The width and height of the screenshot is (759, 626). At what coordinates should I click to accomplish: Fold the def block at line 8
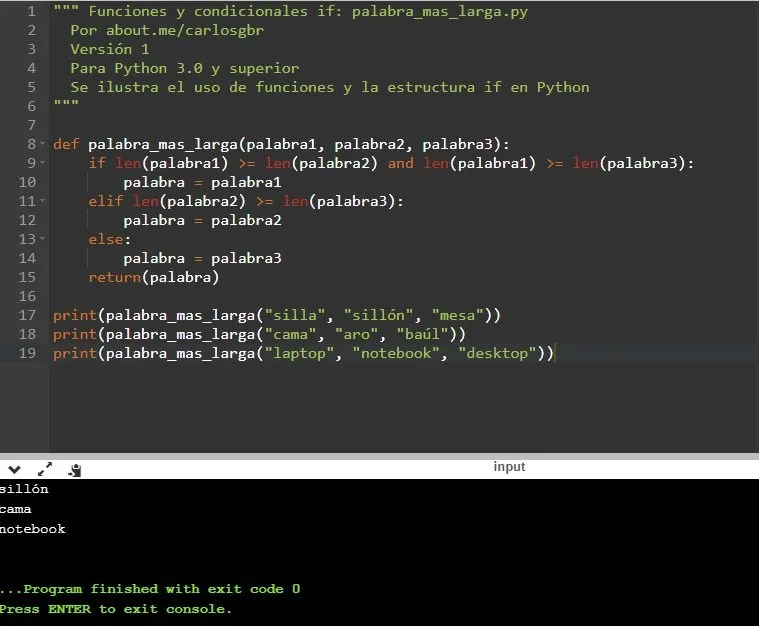coord(43,144)
